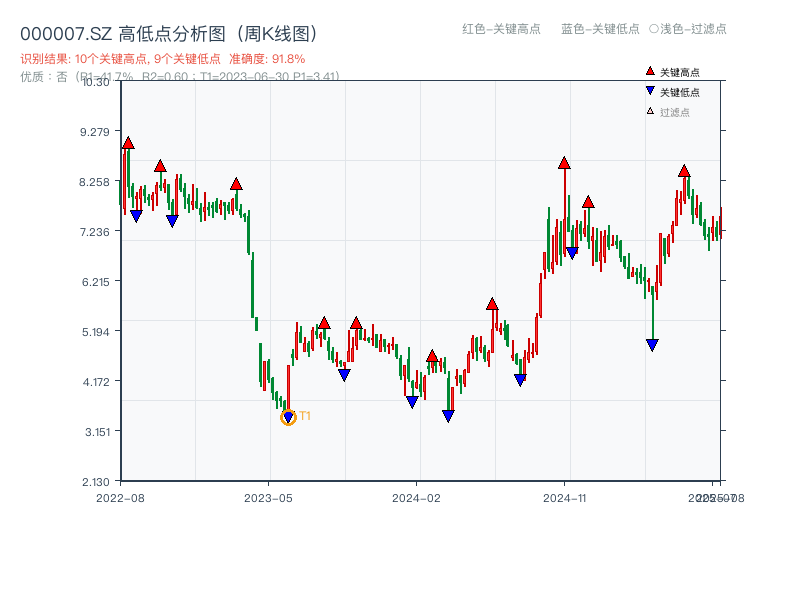
Task: Select red high marker just after 2024-02
Action: click(432, 356)
